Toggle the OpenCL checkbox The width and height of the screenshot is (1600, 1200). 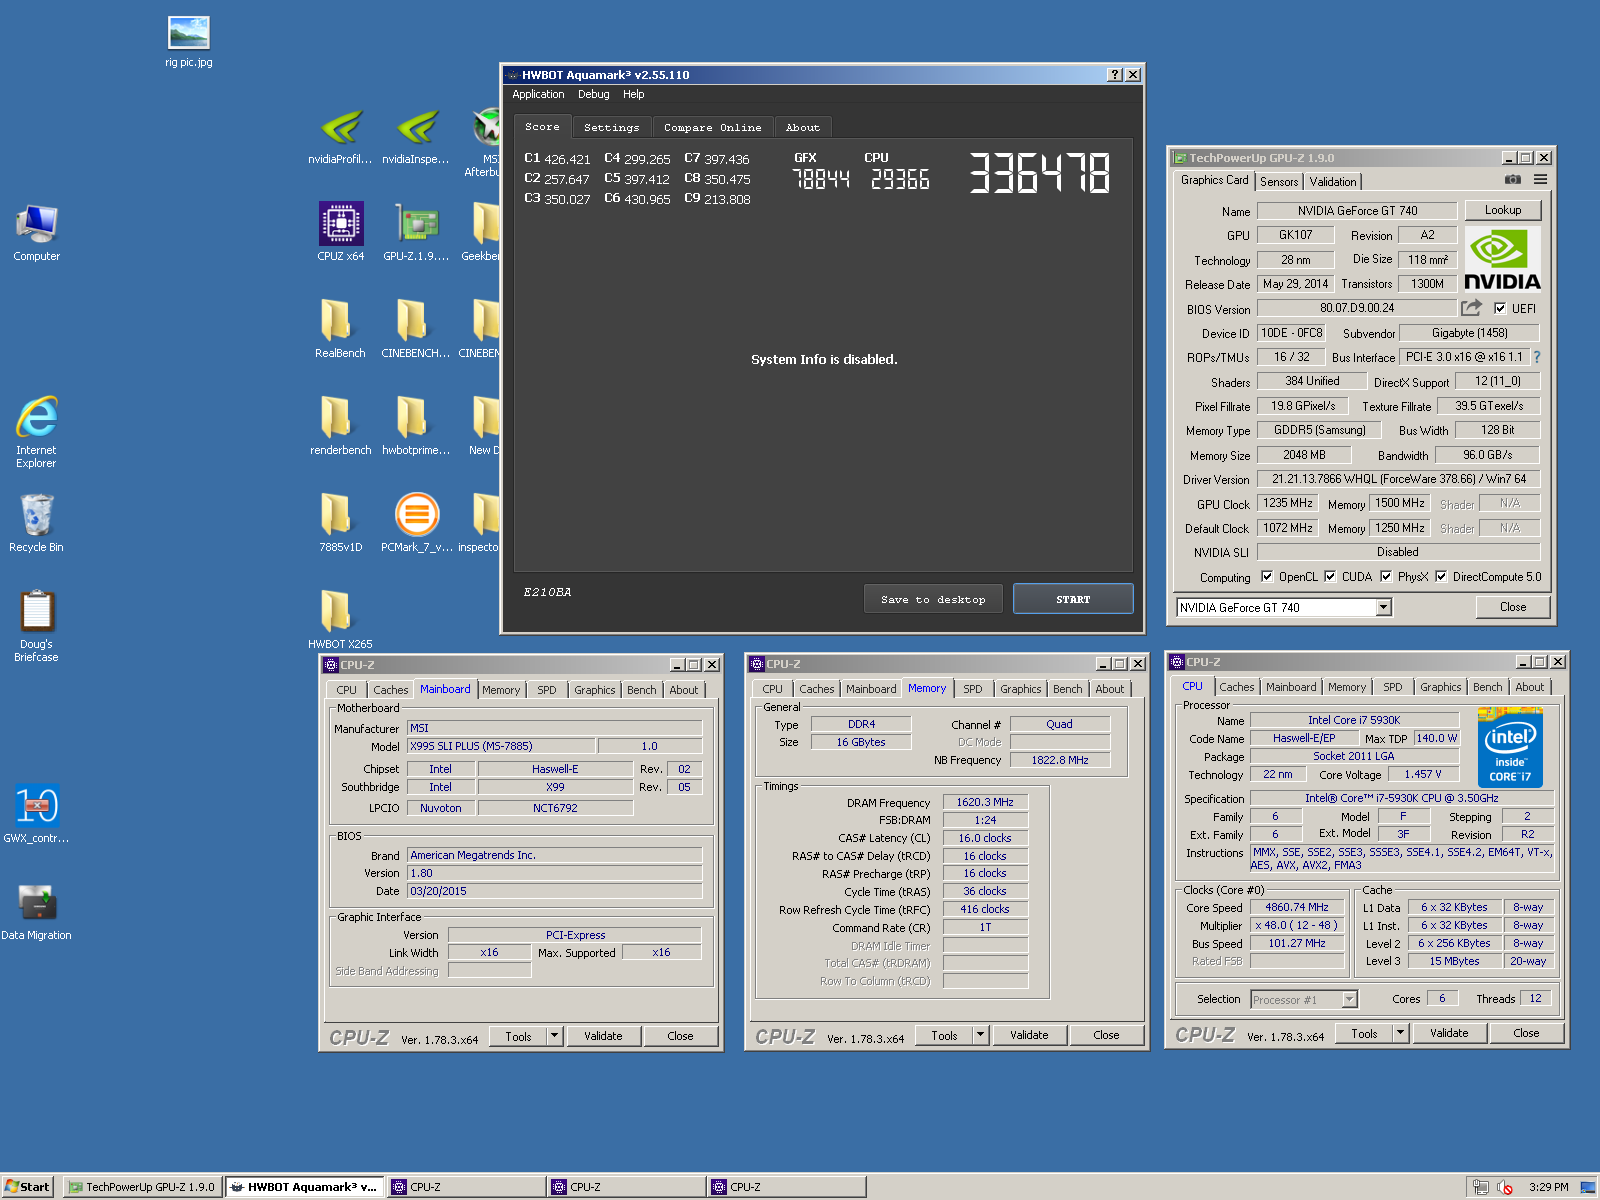click(x=1267, y=576)
